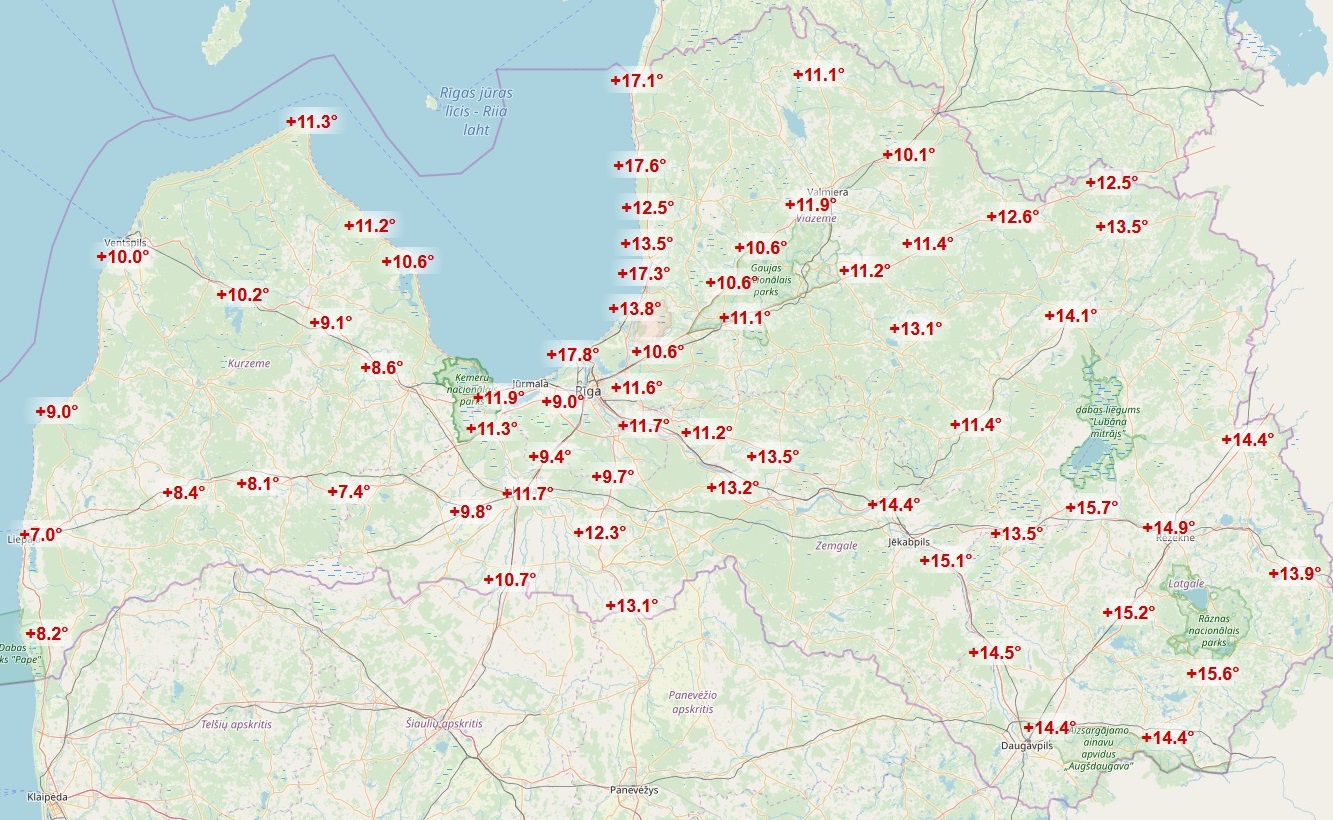Click the +8.4° temperature label
1333x820 pixels.
pos(184,493)
